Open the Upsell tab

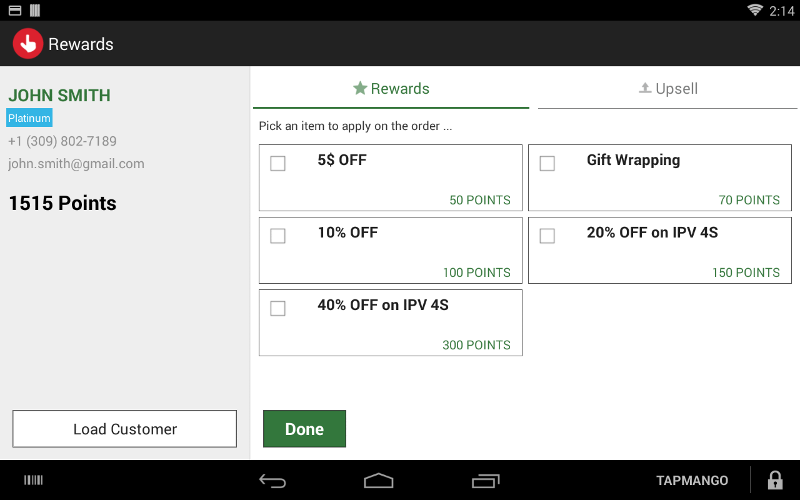(667, 89)
